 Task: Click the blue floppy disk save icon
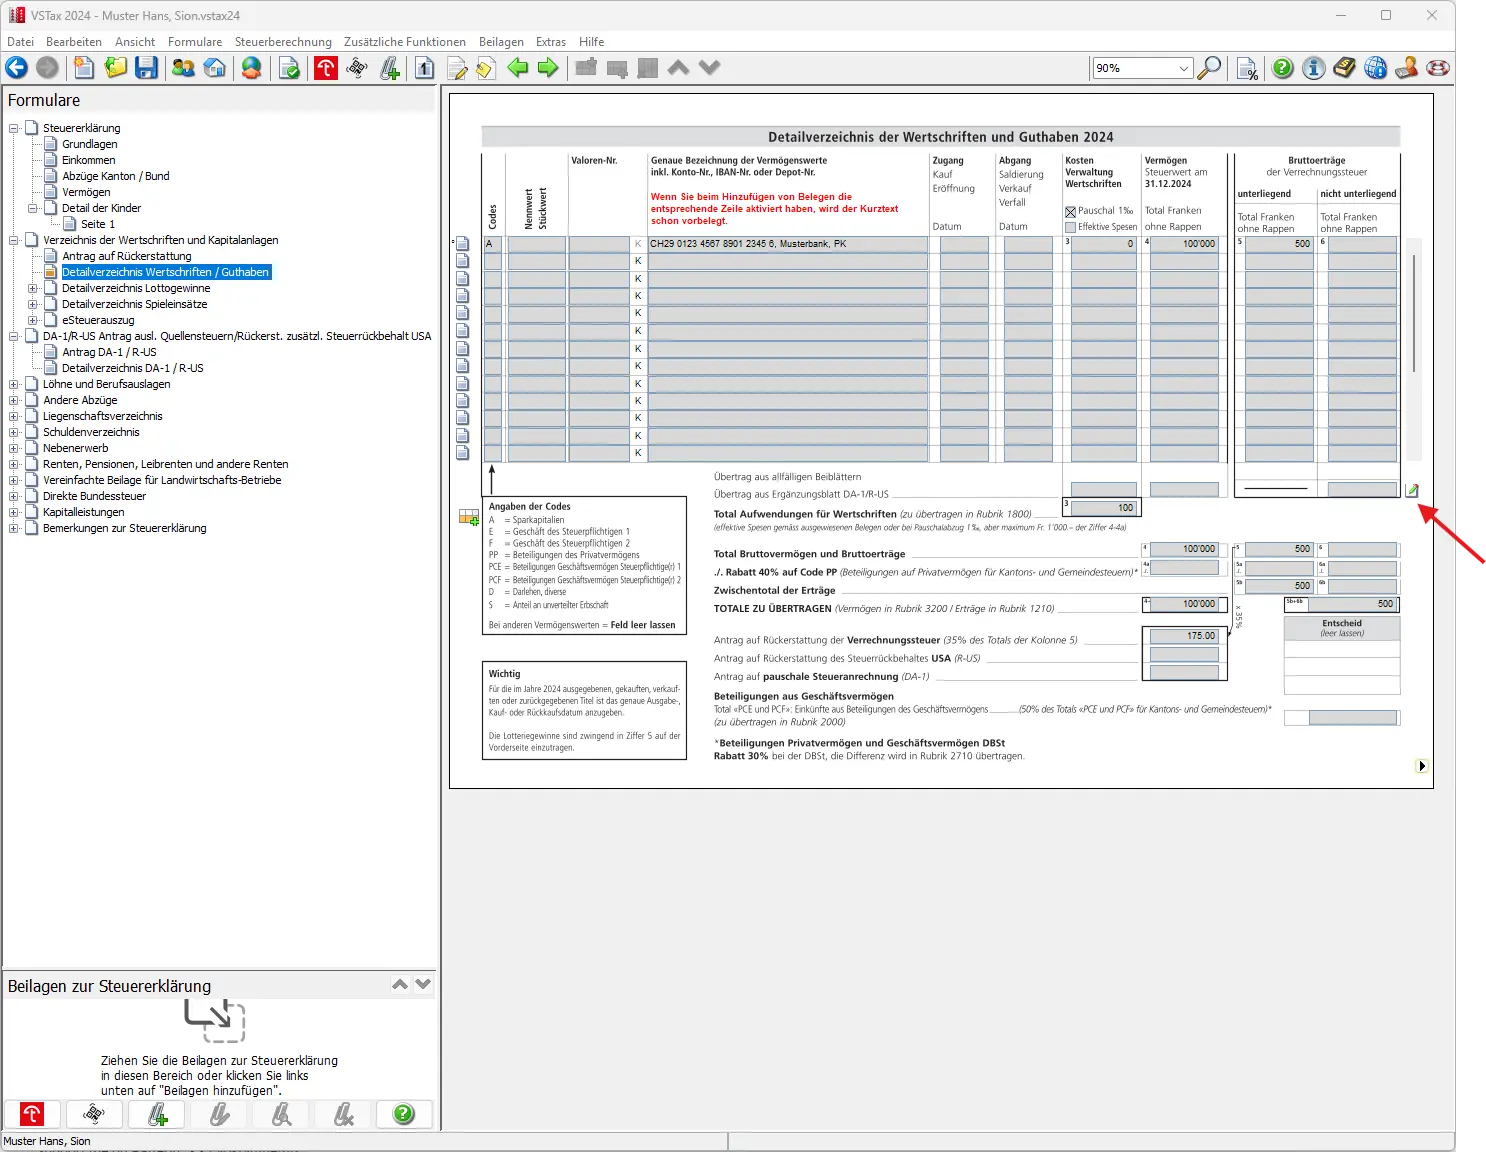pyautogui.click(x=147, y=68)
